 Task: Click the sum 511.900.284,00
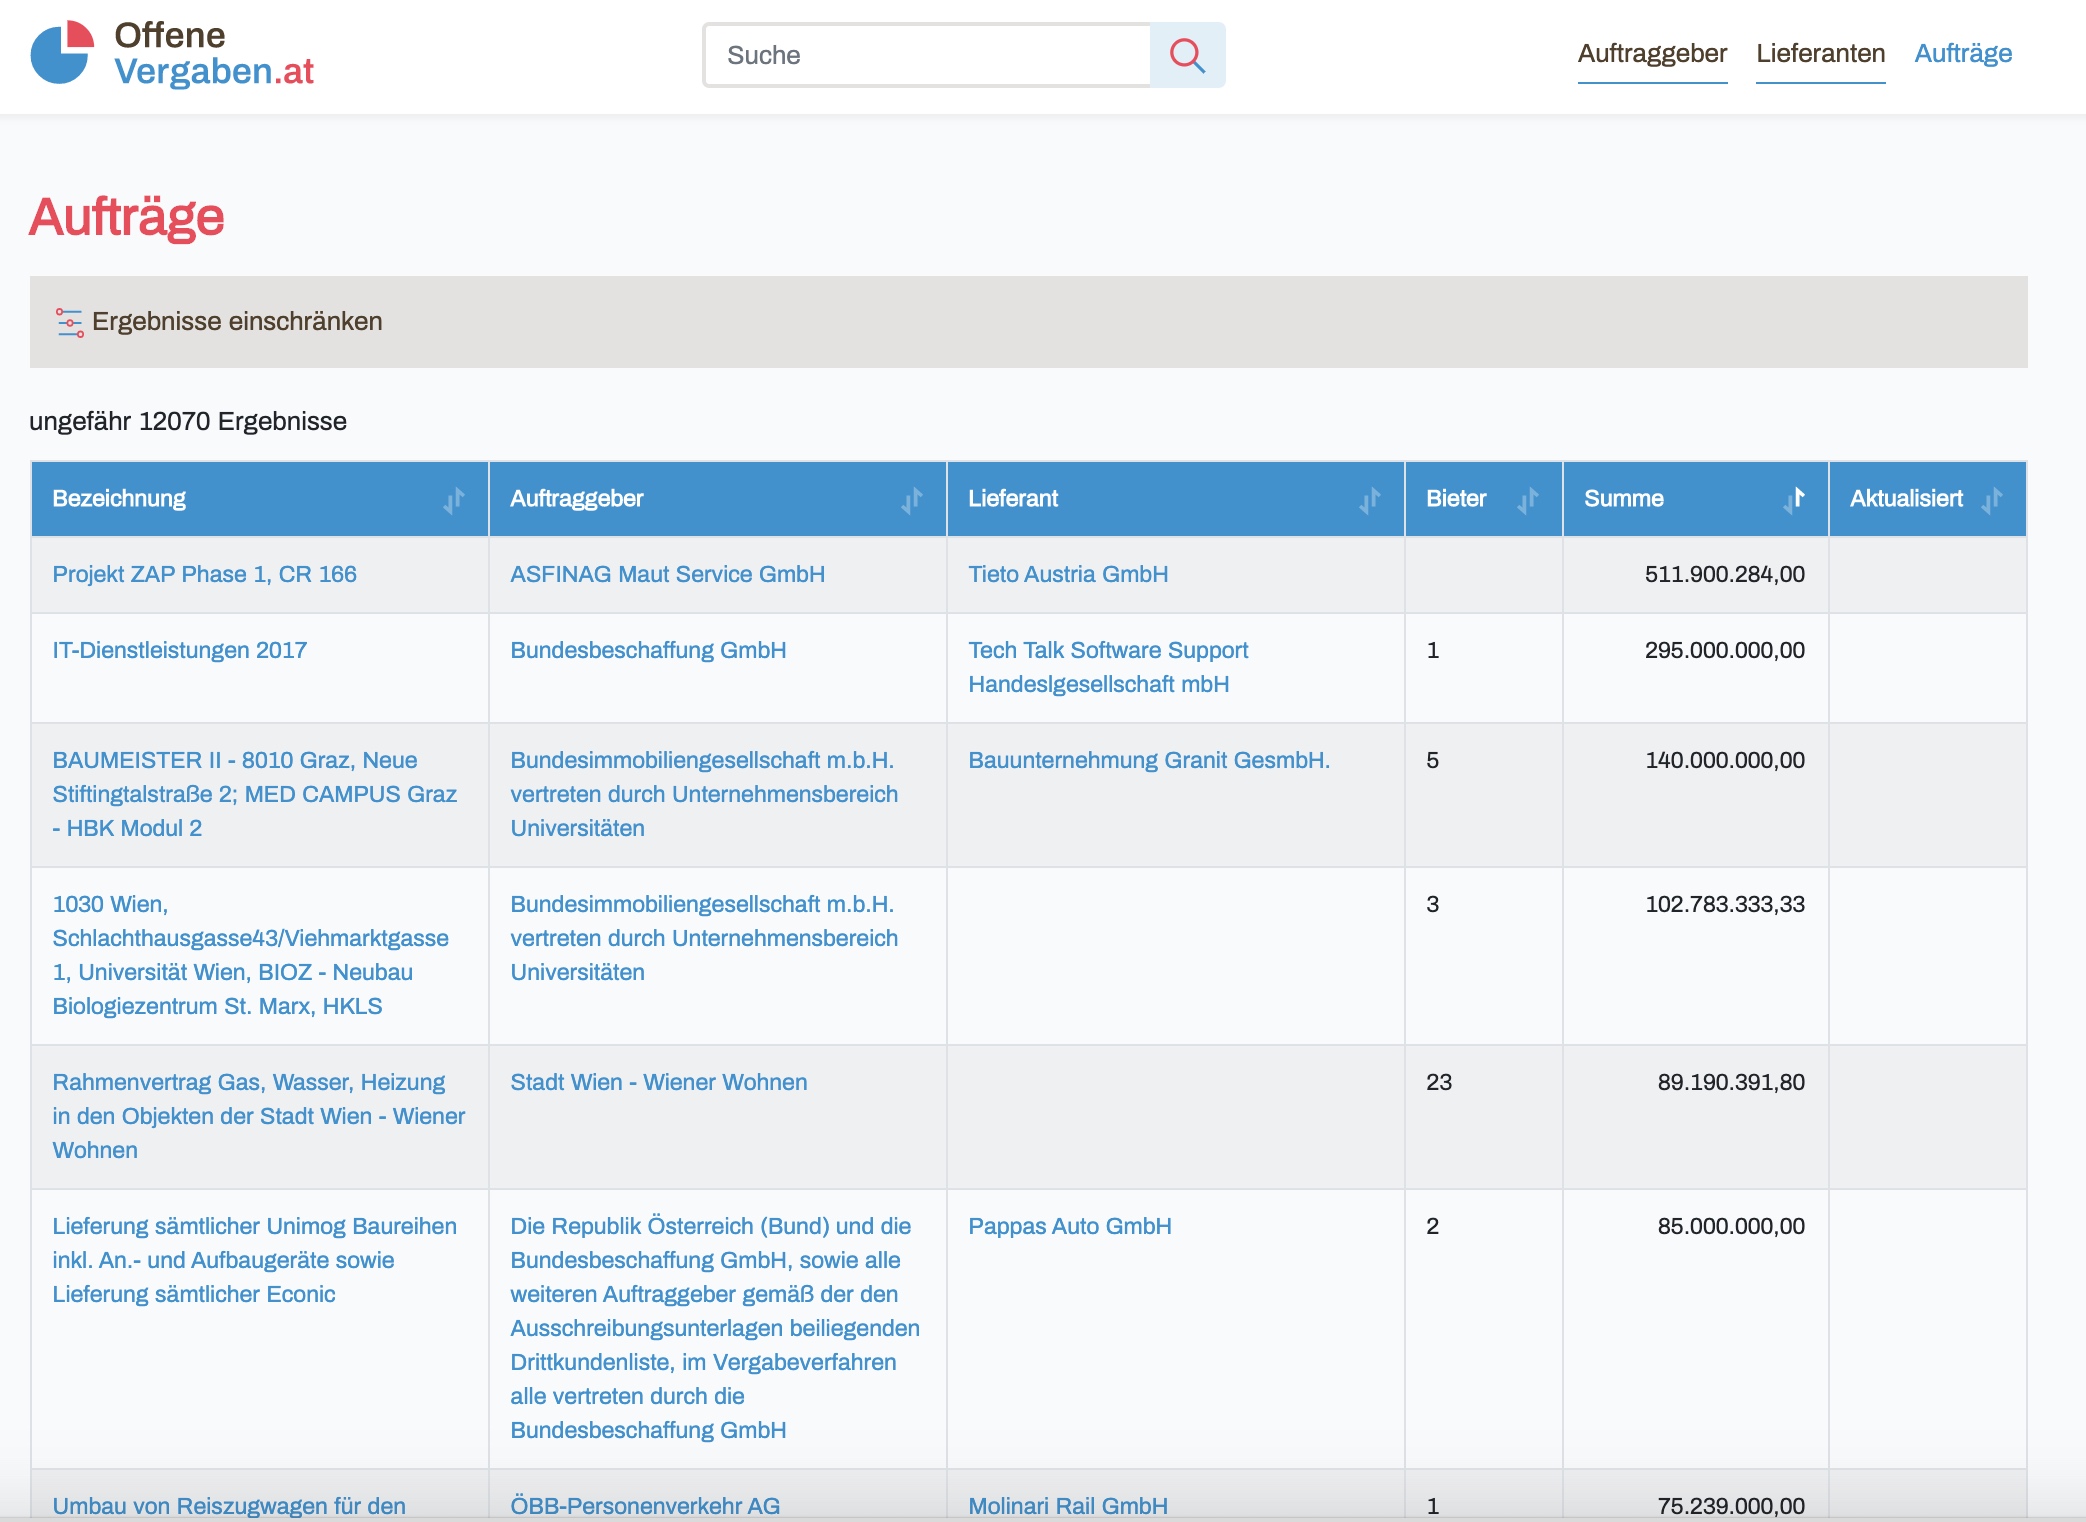tap(1725, 574)
